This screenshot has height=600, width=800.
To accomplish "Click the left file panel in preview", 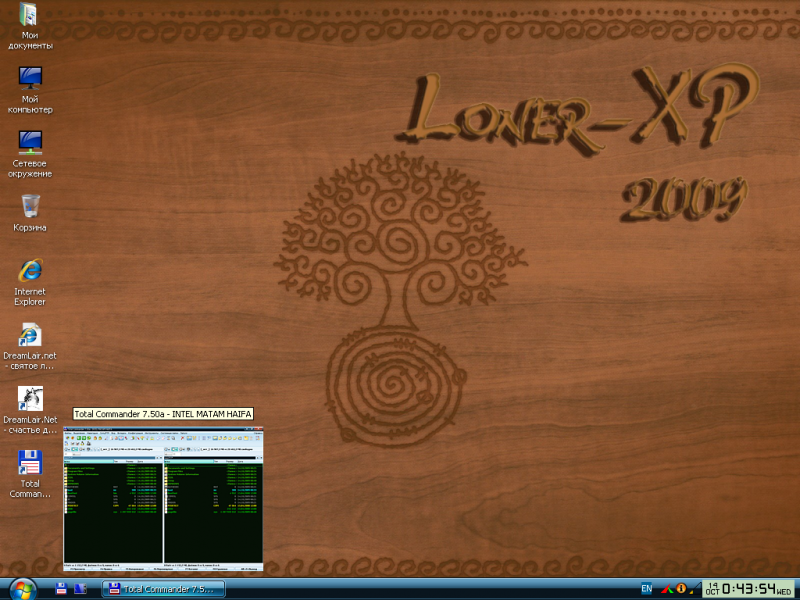I will 113,500.
